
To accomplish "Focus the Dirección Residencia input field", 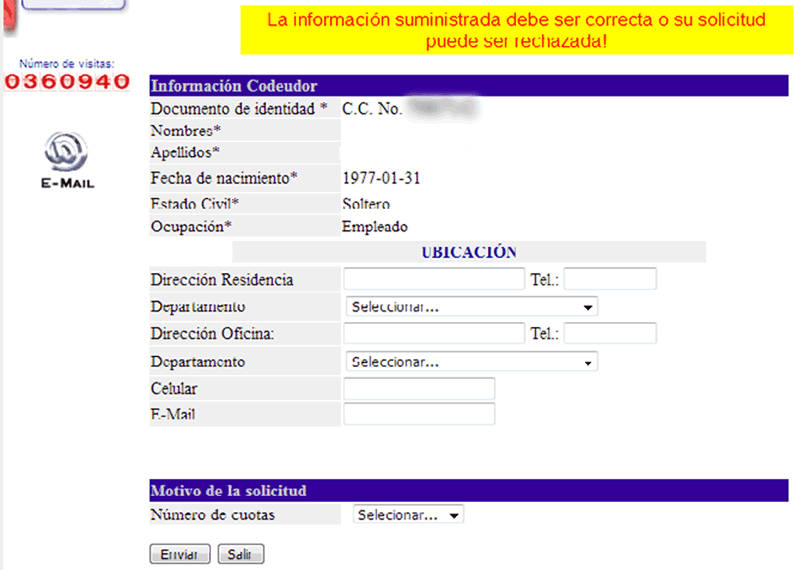I will pos(434,279).
